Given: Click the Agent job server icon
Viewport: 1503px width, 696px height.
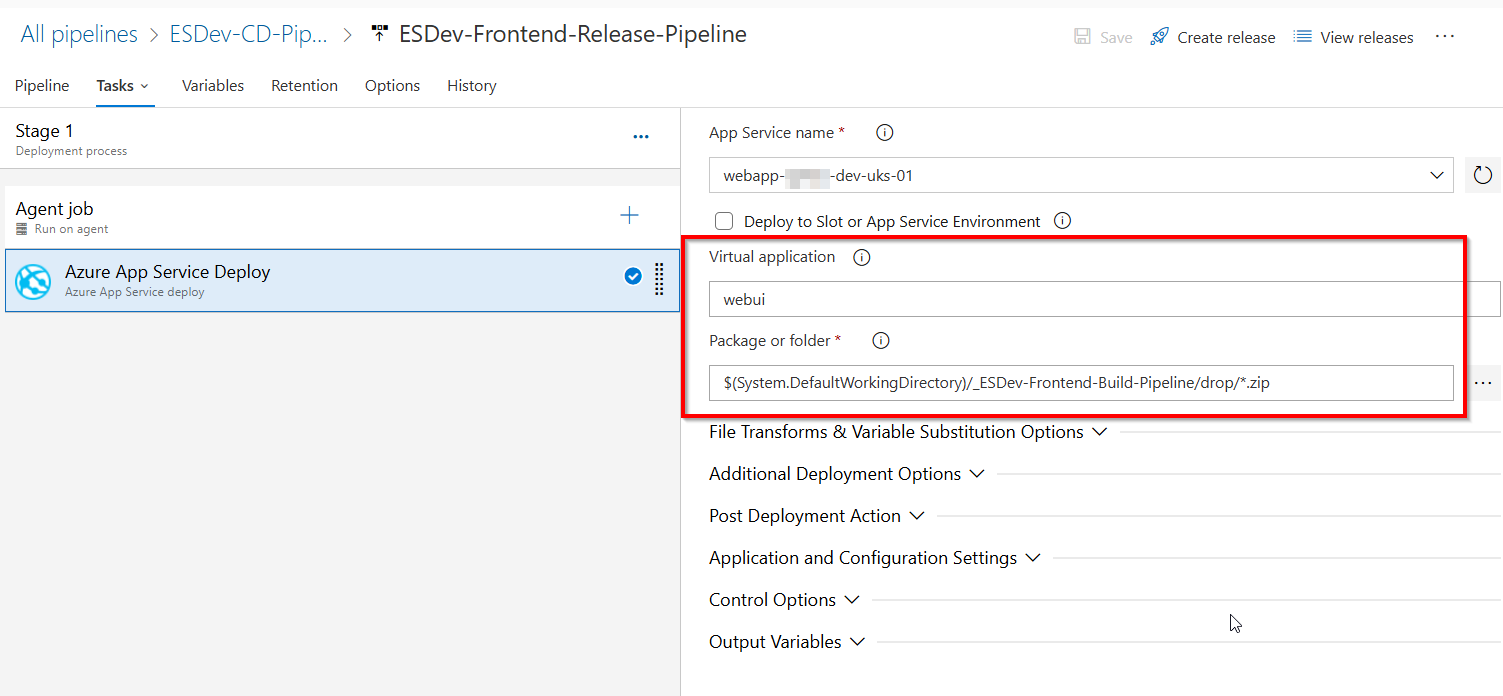Looking at the screenshot, I should (22, 229).
